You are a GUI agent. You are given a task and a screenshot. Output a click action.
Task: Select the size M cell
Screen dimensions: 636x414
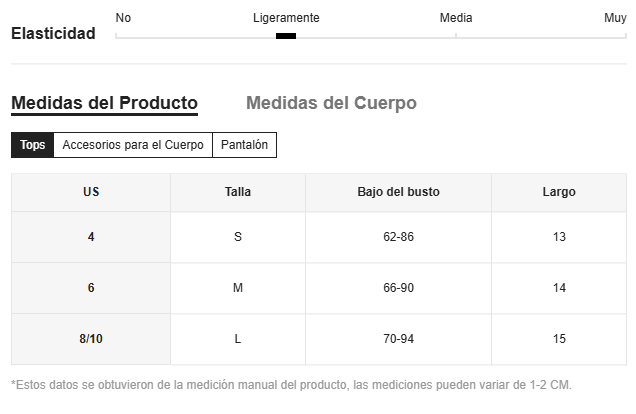click(238, 288)
